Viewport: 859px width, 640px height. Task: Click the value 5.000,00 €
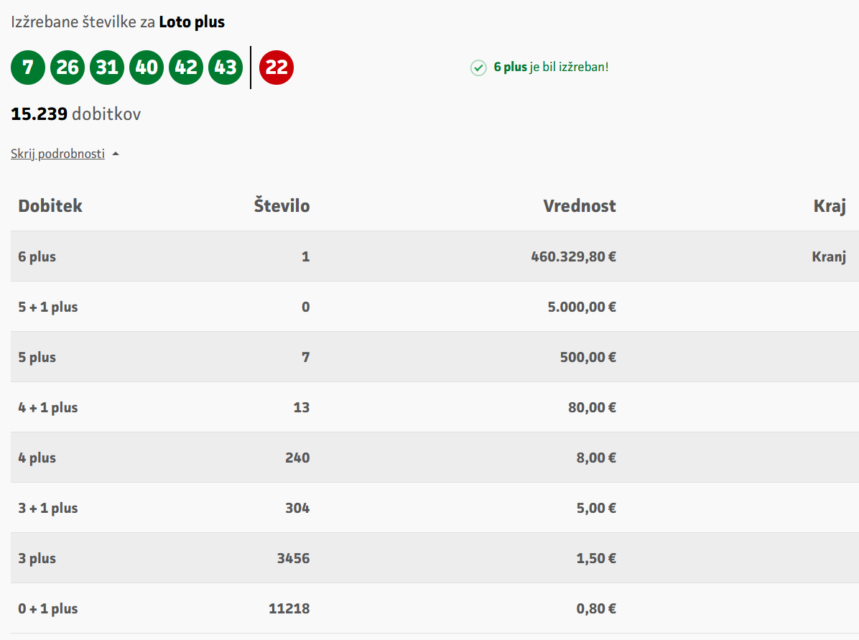click(x=582, y=307)
